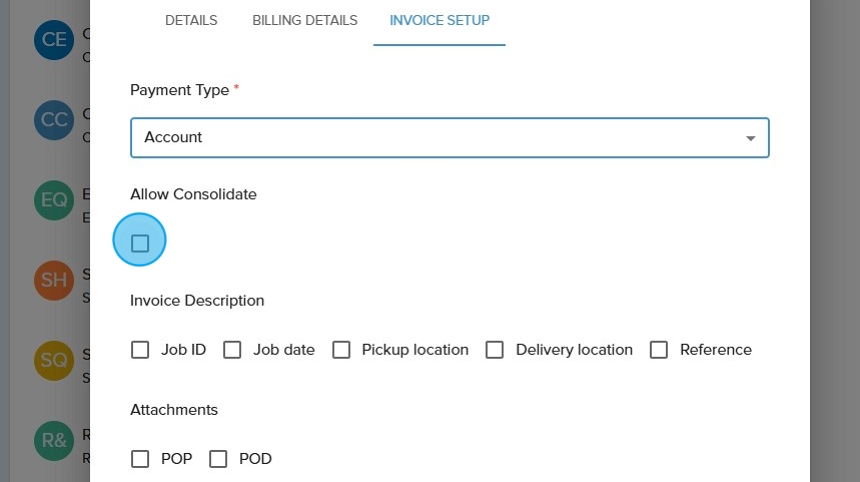860x482 pixels.
Task: Open the R& avatar entry
Action: coord(54,440)
